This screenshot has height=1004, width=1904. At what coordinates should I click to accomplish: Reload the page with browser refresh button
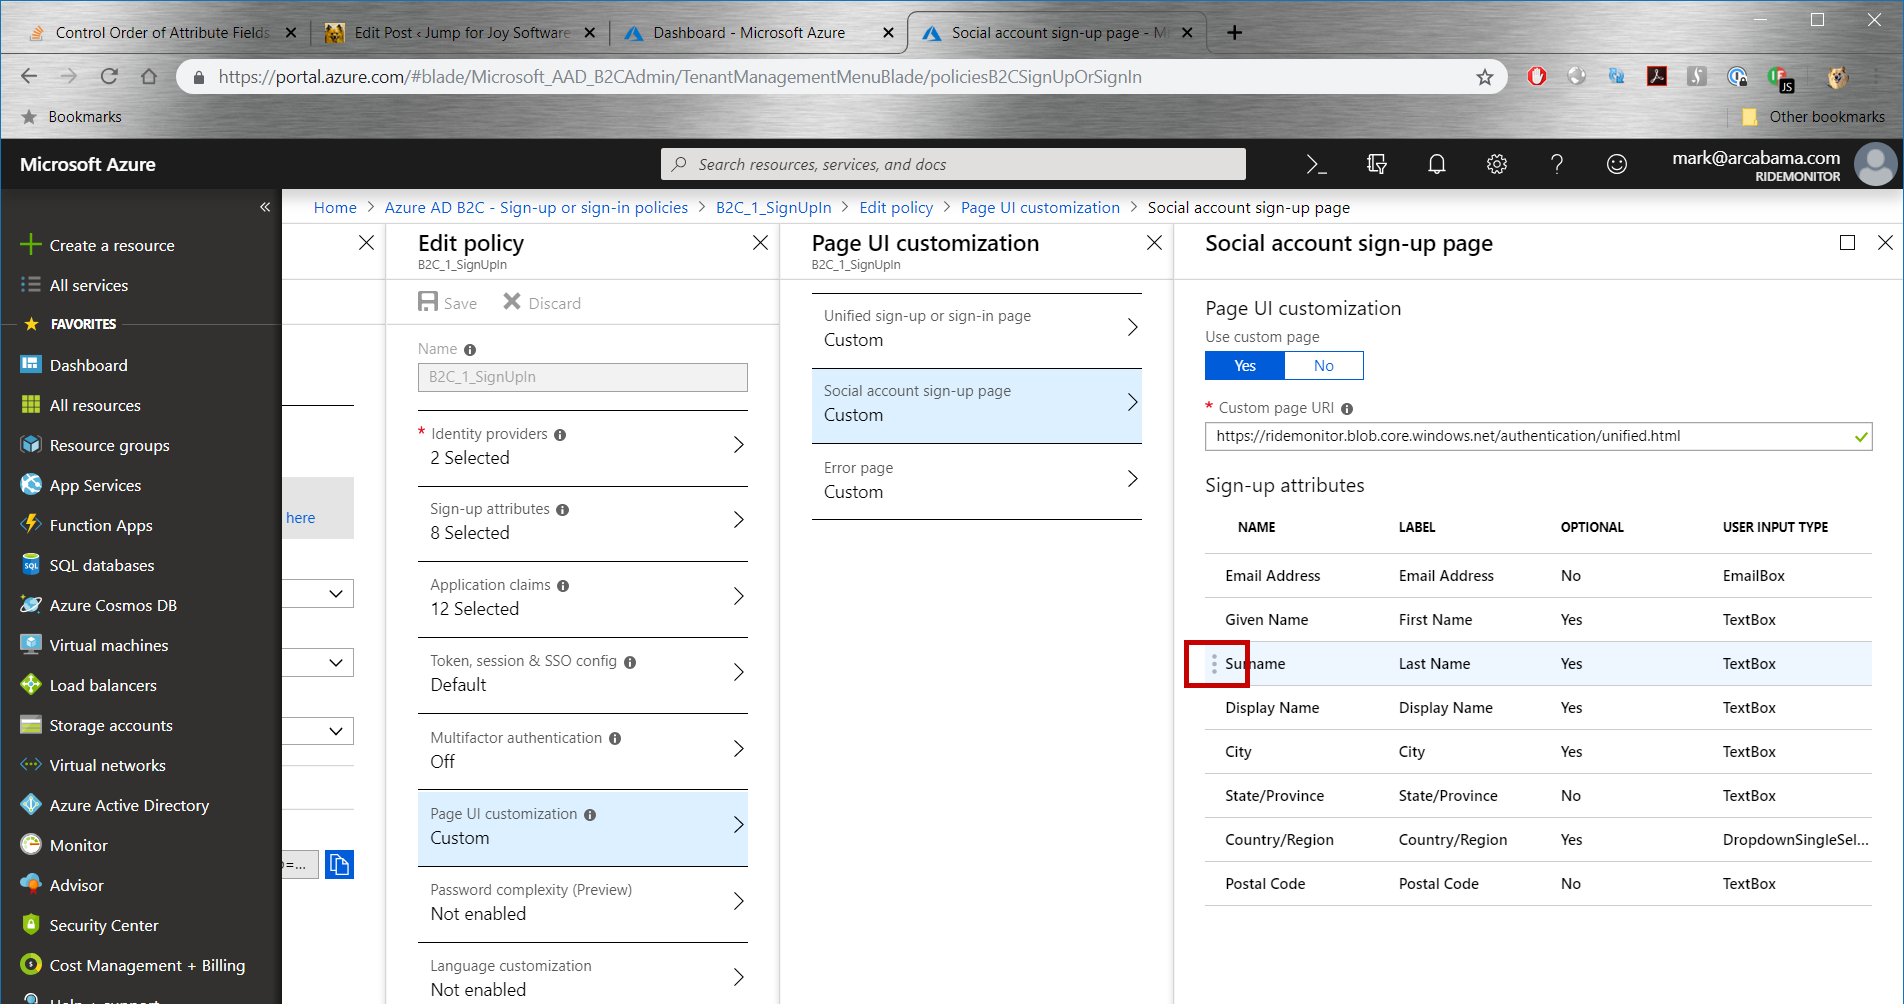click(x=109, y=77)
